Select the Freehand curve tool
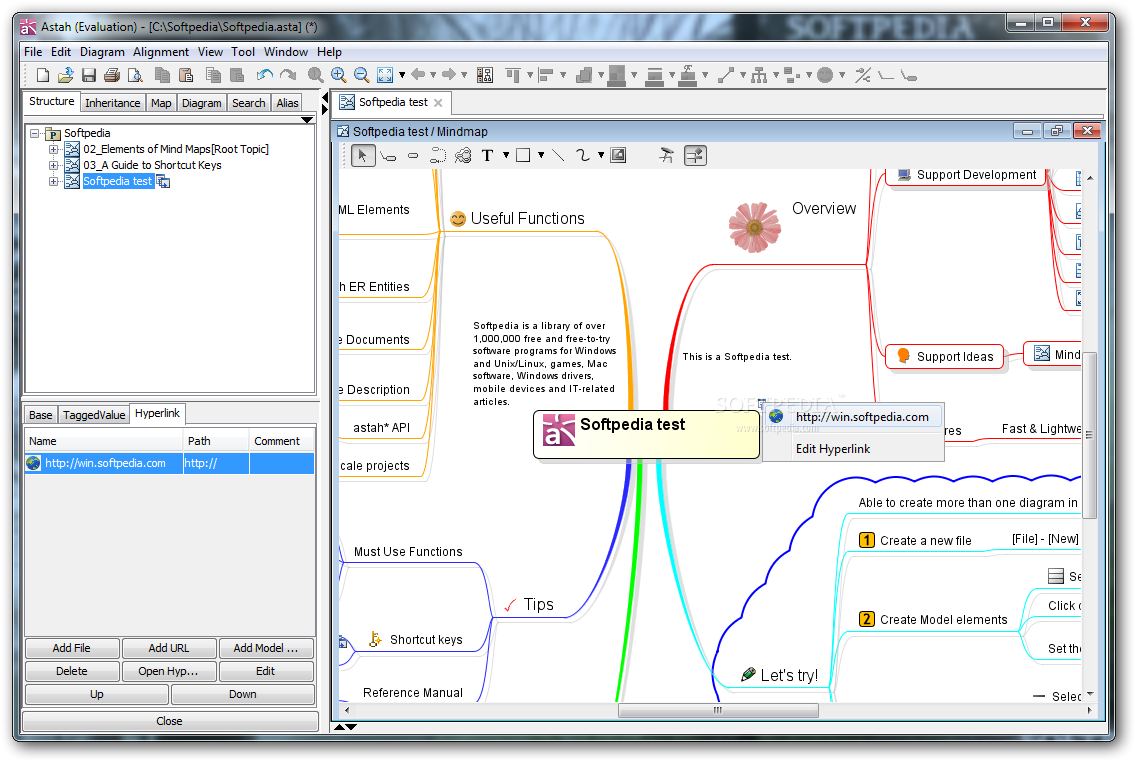Viewport: 1136px width, 762px height. pyautogui.click(x=582, y=155)
